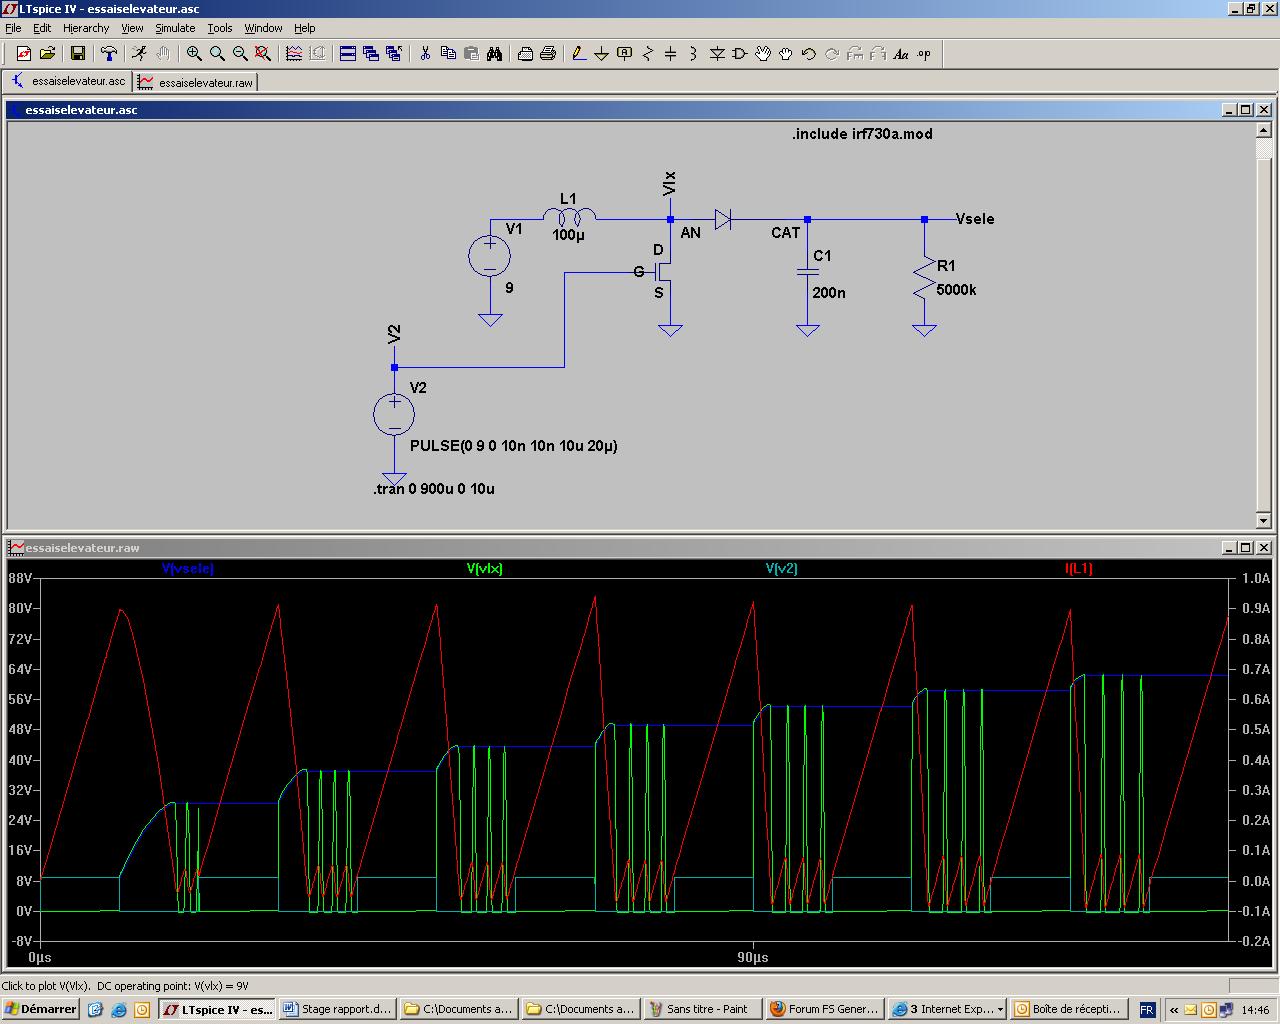Click the Tile Windows horizontally icon
1280x1024 pixels.
pyautogui.click(x=348, y=54)
